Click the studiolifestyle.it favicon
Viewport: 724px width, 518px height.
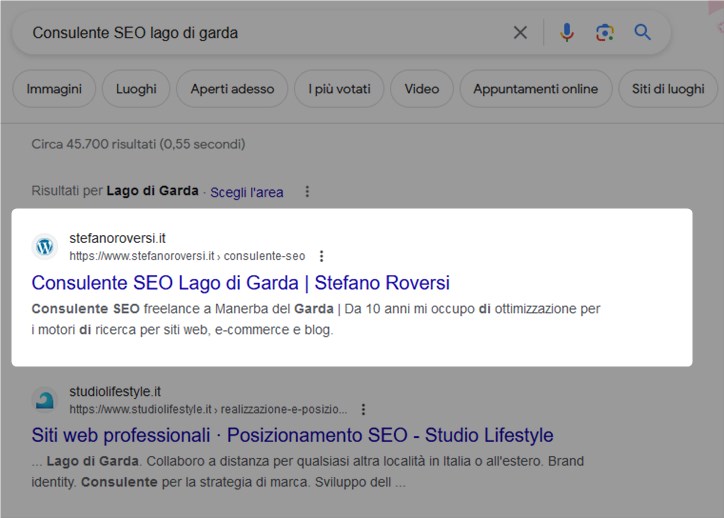pyautogui.click(x=45, y=400)
